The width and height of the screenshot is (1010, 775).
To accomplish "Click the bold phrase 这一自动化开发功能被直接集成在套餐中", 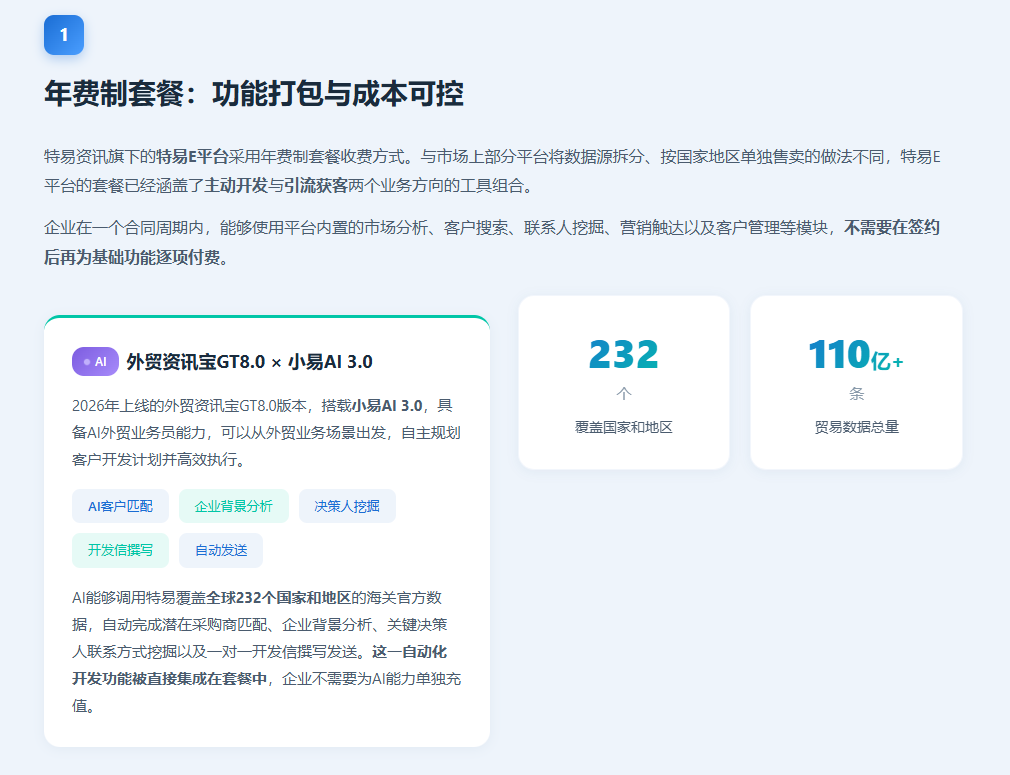I will (x=260, y=665).
